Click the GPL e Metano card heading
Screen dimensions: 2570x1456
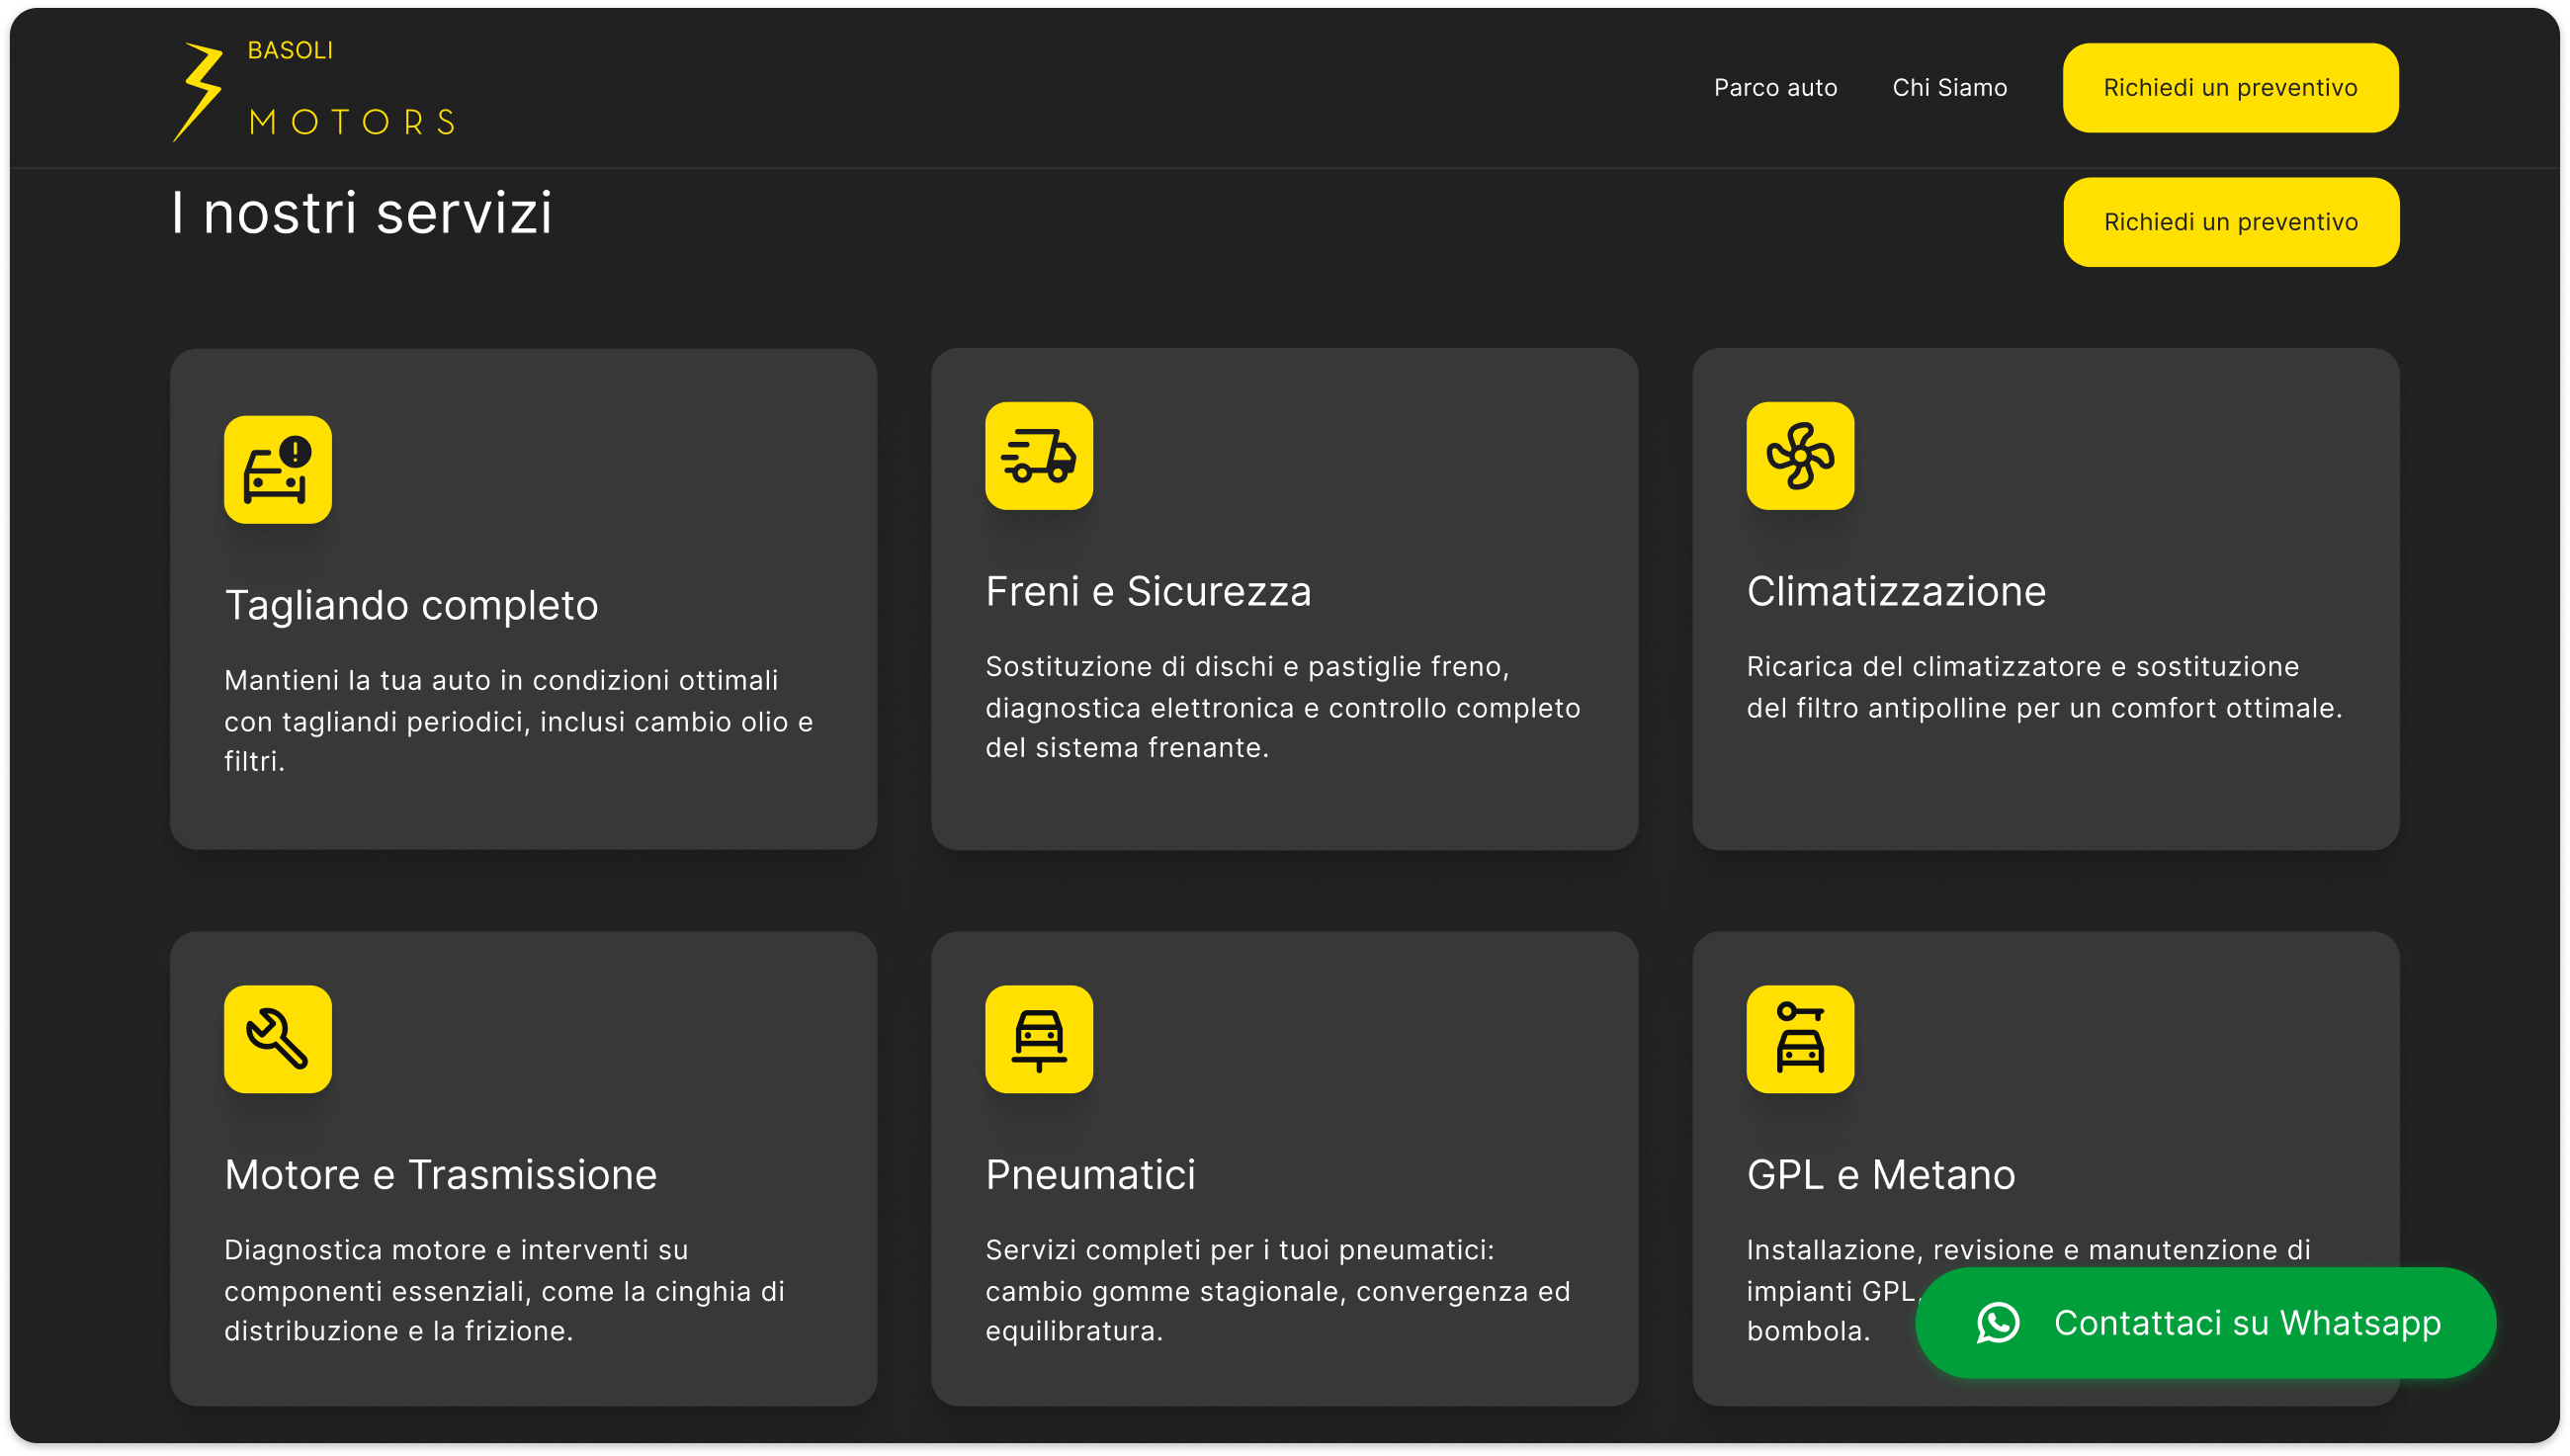pyautogui.click(x=1880, y=1174)
